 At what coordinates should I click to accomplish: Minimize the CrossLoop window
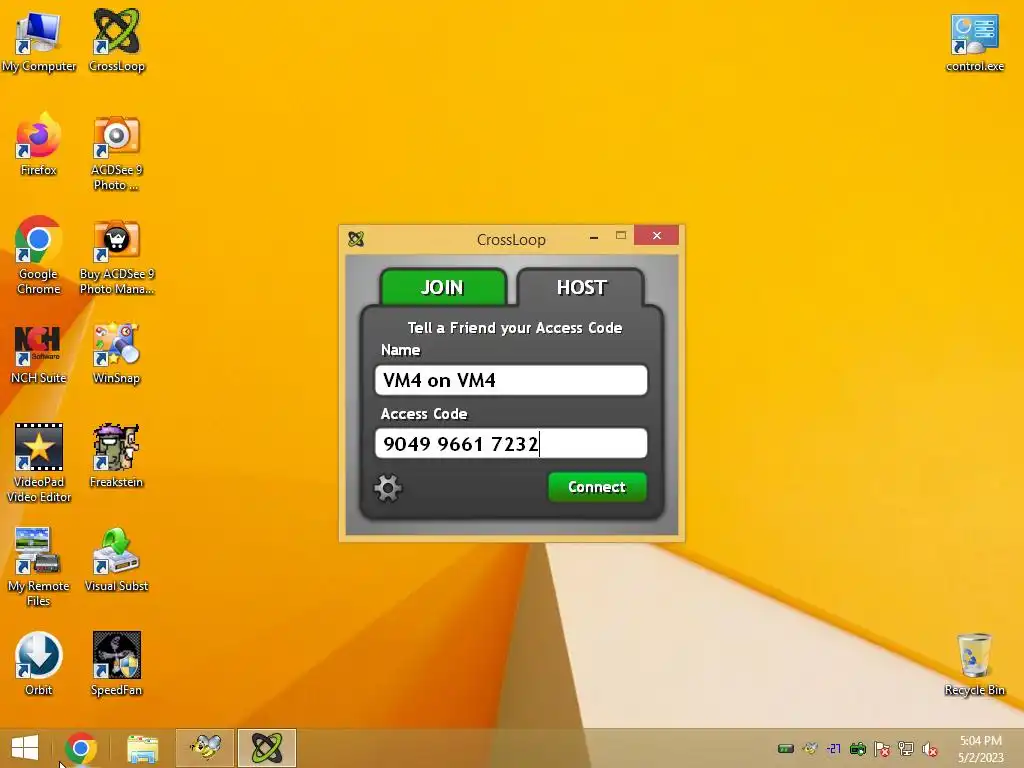[594, 237]
